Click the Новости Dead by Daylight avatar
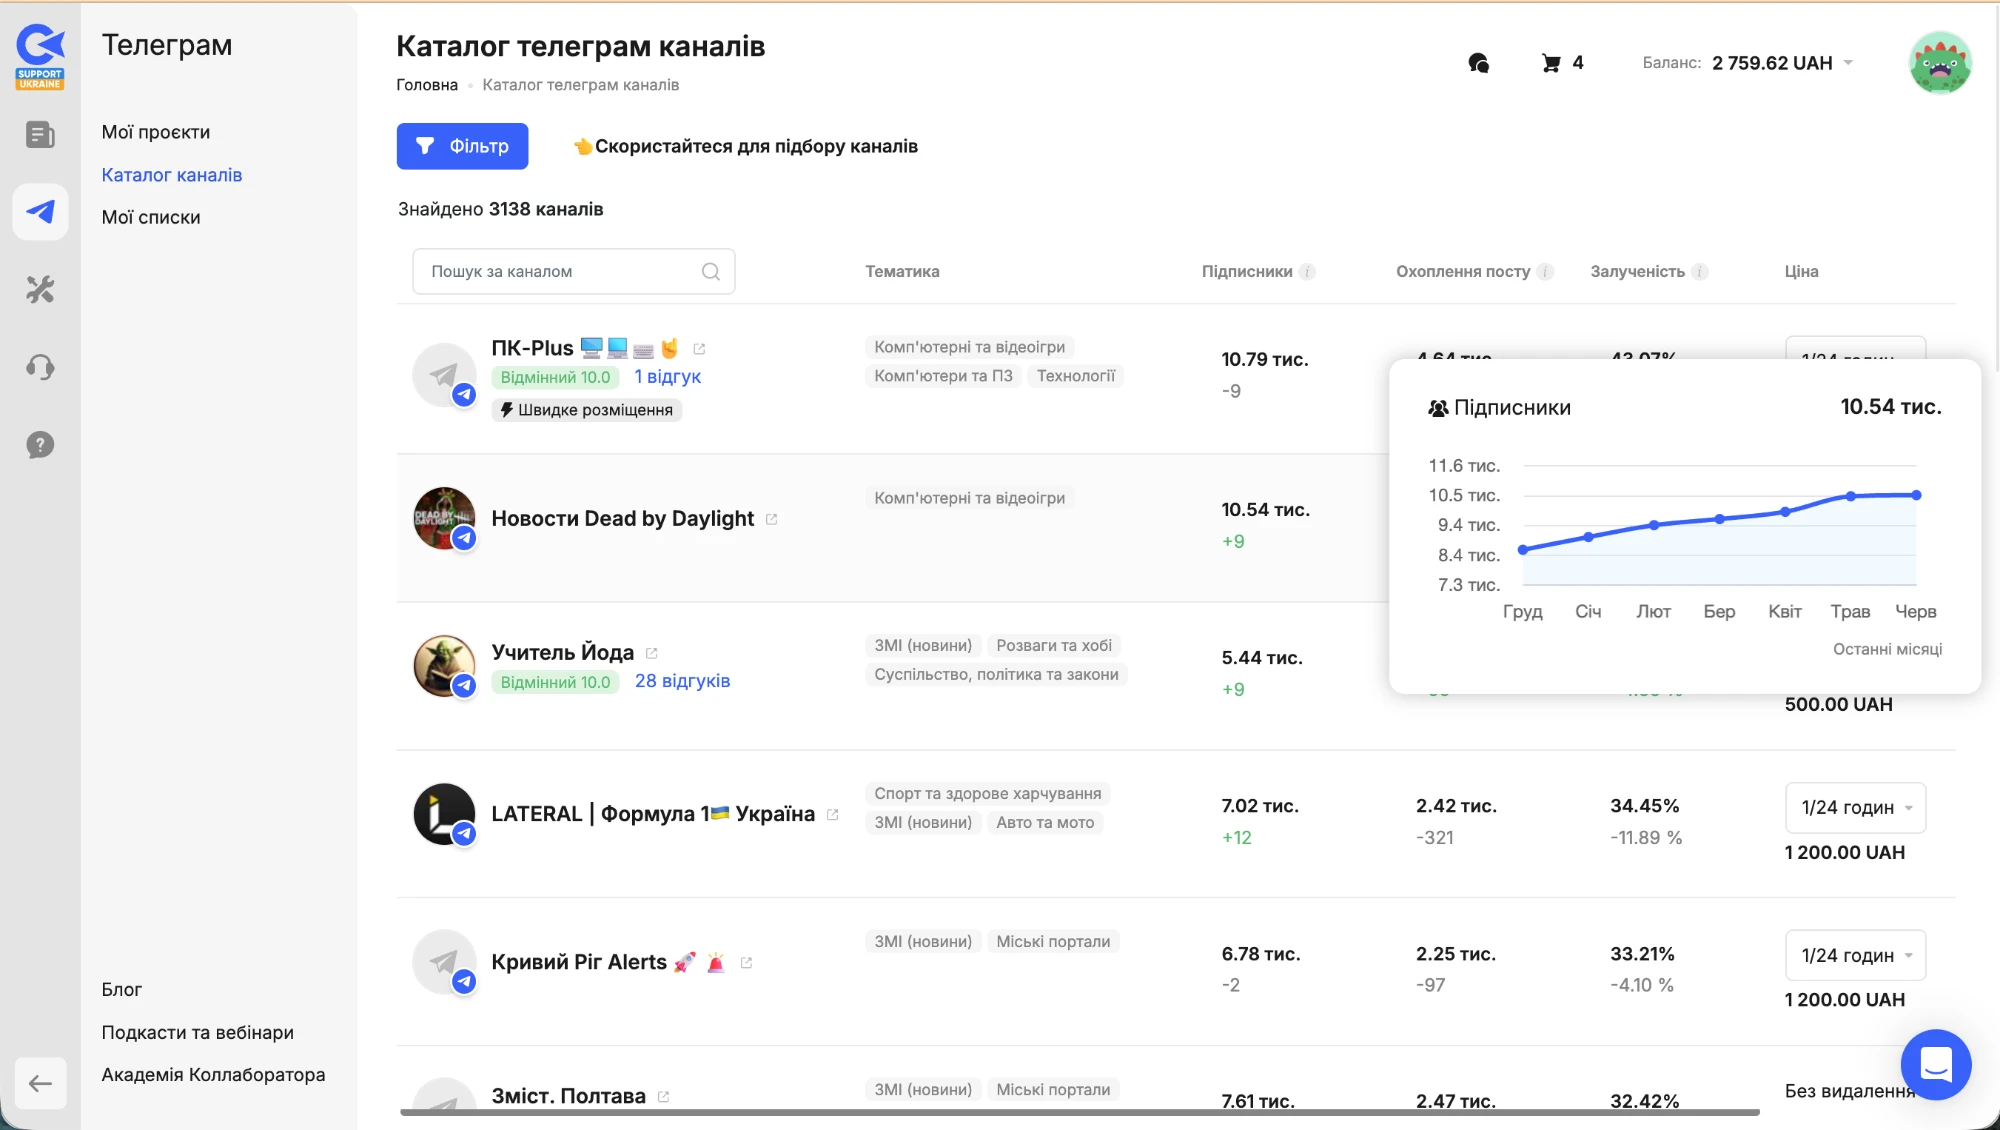The height and width of the screenshot is (1130, 2000). (444, 518)
